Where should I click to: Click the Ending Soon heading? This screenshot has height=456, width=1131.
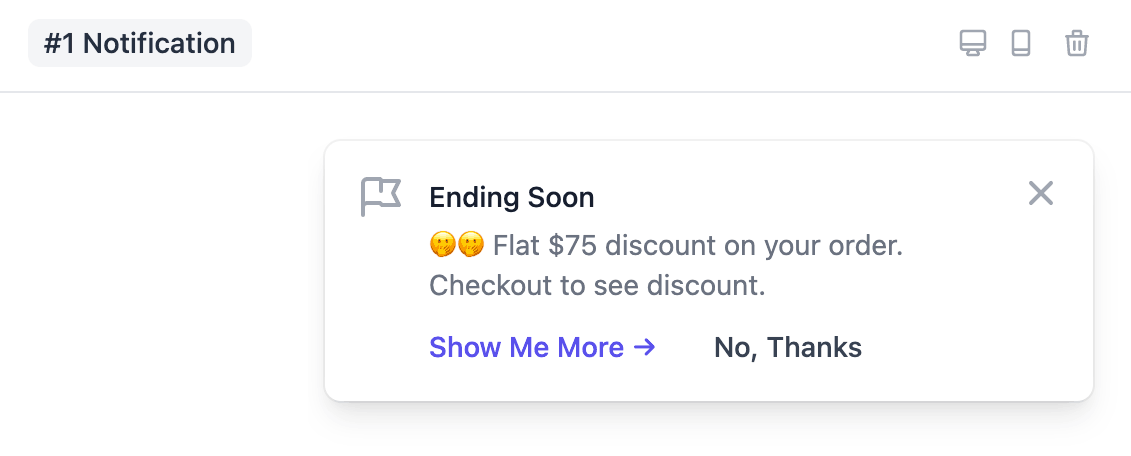511,198
